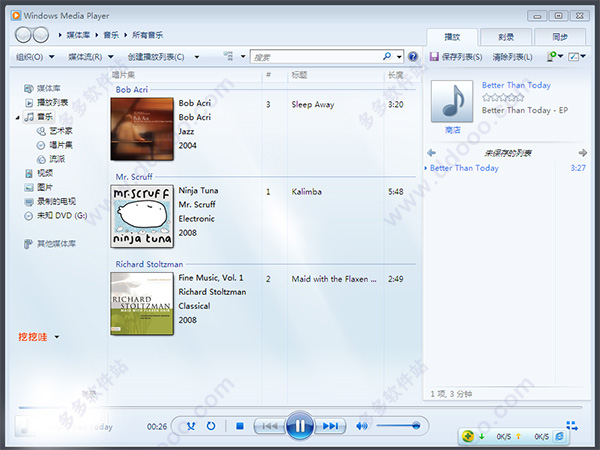Open 录制的电视 library
Screen dimensions: 600x450
coord(50,201)
